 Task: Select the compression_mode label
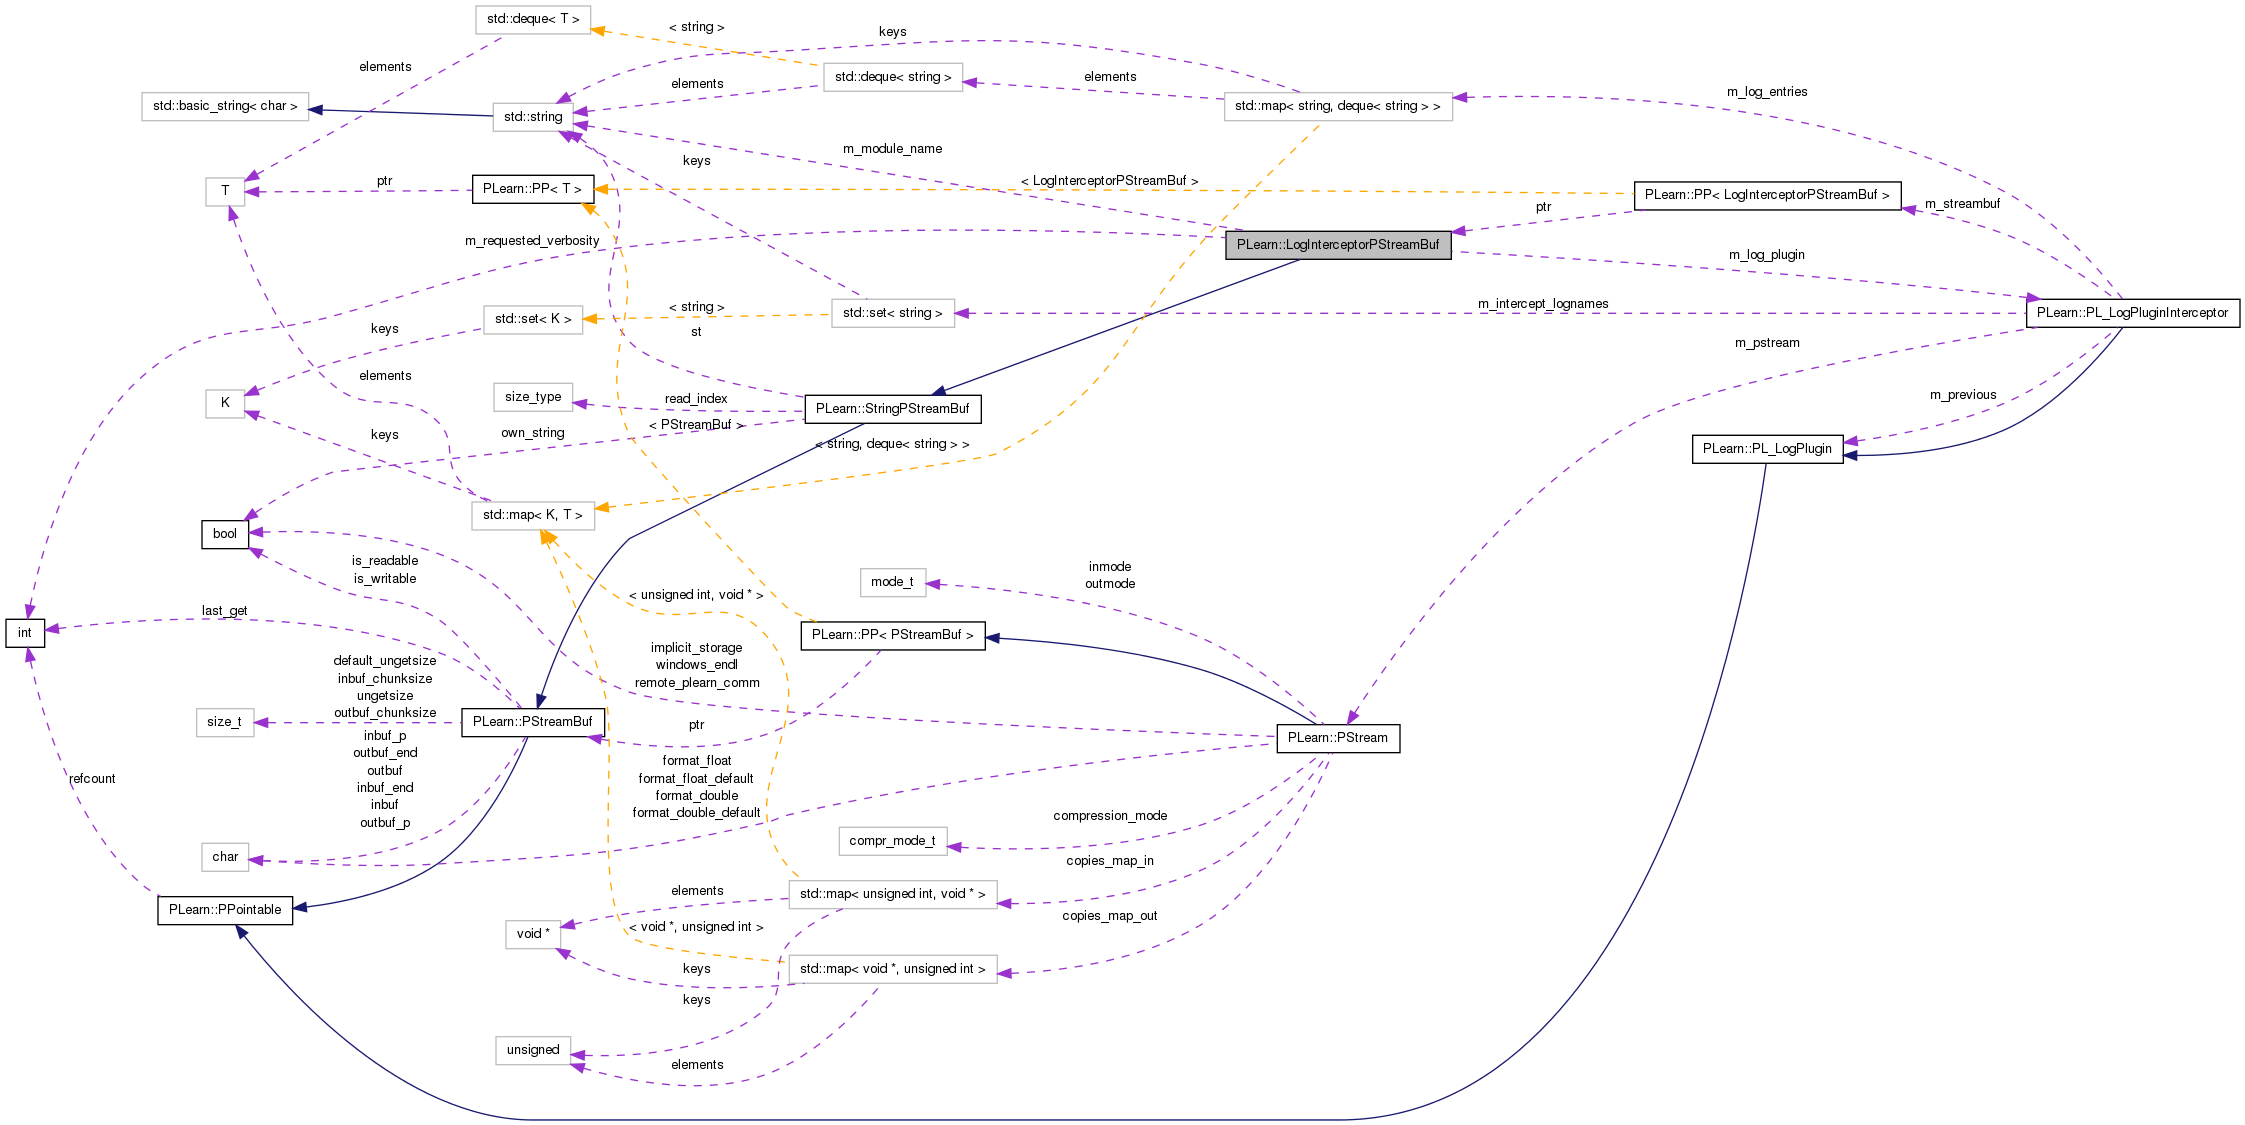tap(1110, 816)
